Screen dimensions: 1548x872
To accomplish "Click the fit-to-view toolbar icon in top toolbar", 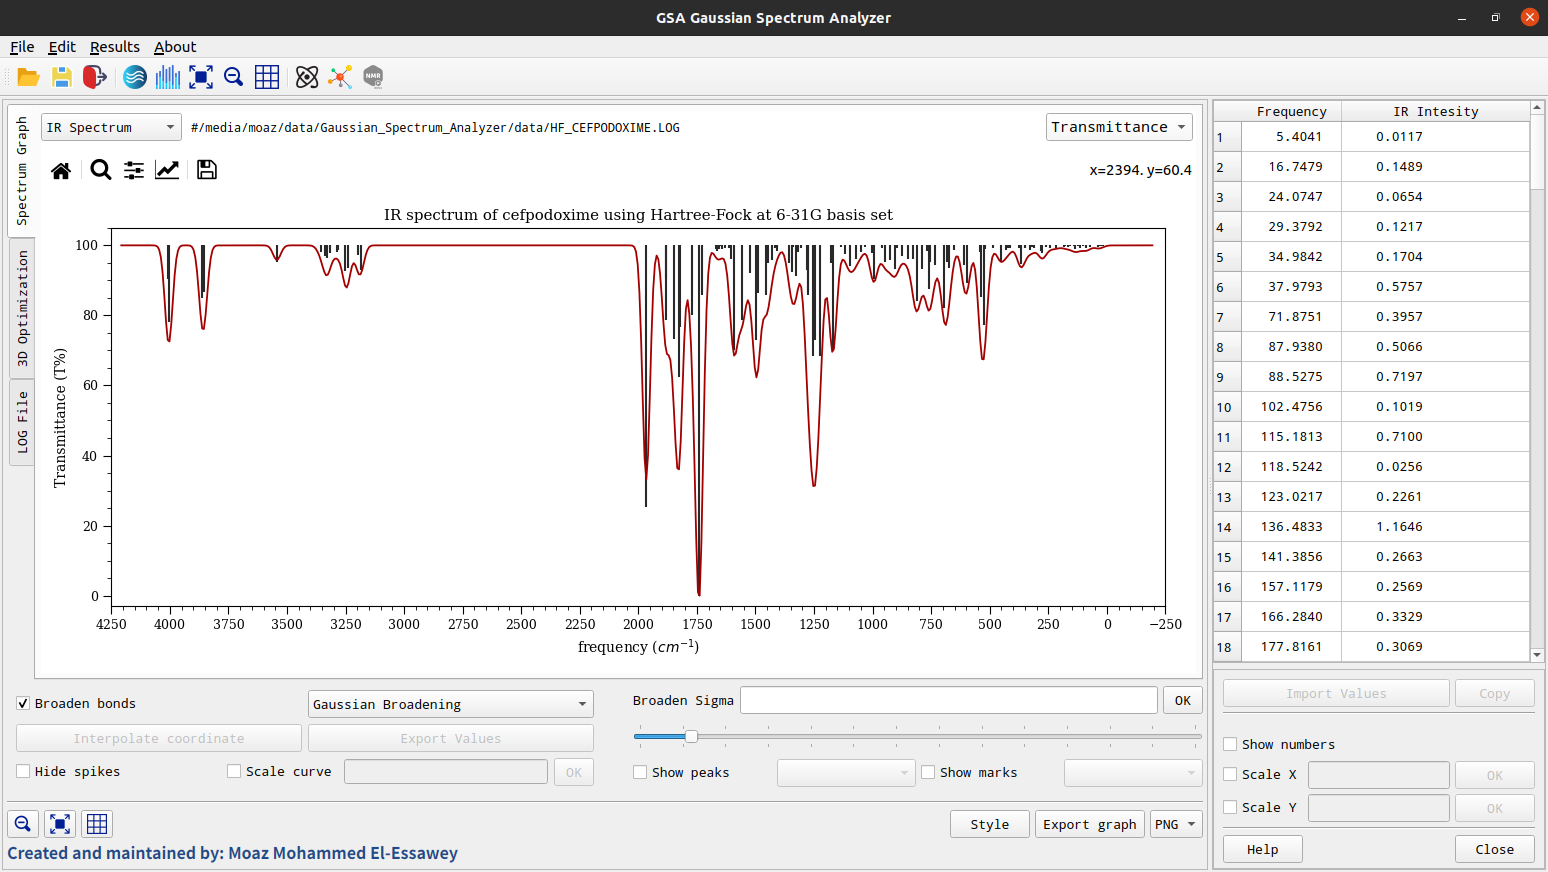I will [x=201, y=77].
